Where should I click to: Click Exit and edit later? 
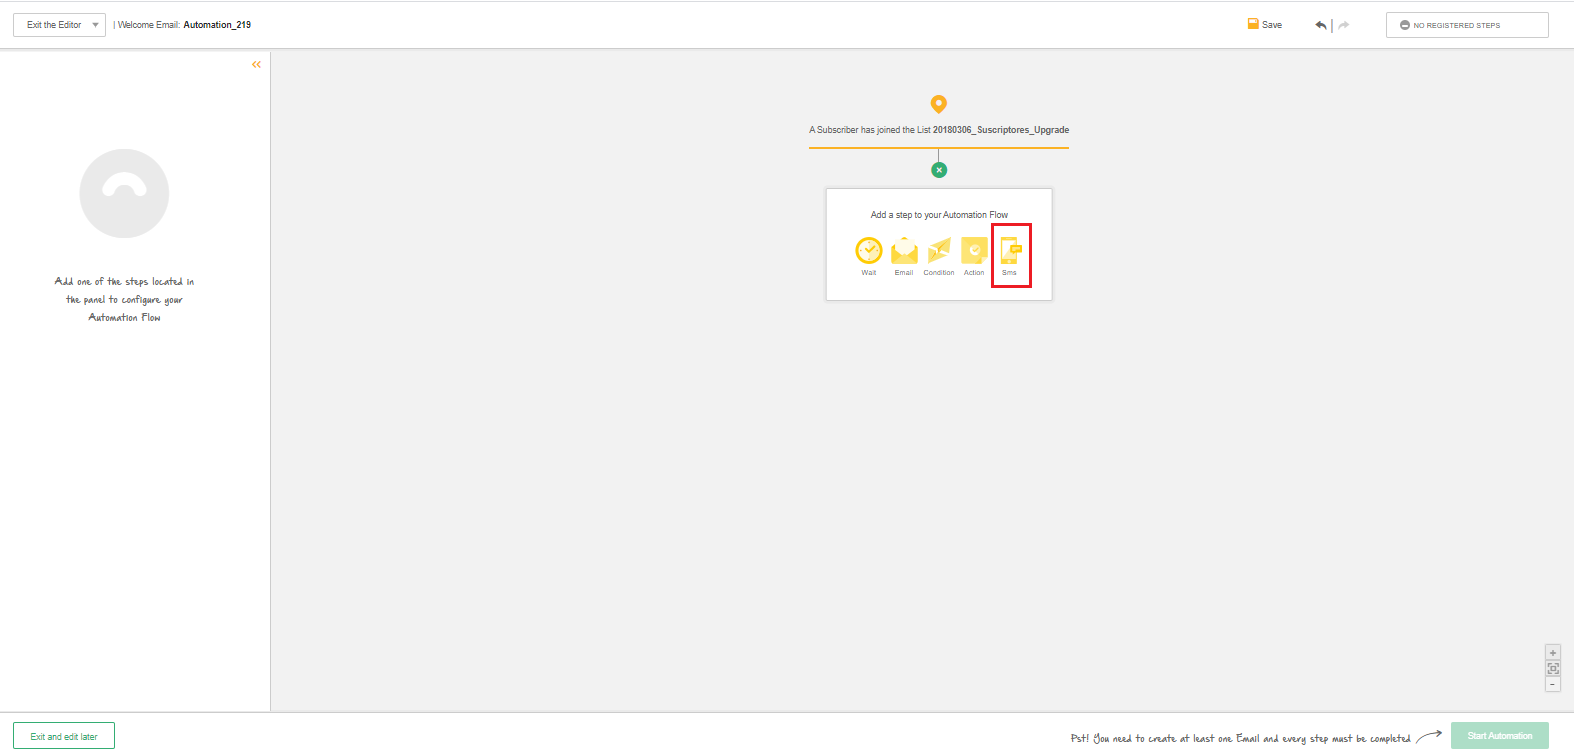click(64, 736)
